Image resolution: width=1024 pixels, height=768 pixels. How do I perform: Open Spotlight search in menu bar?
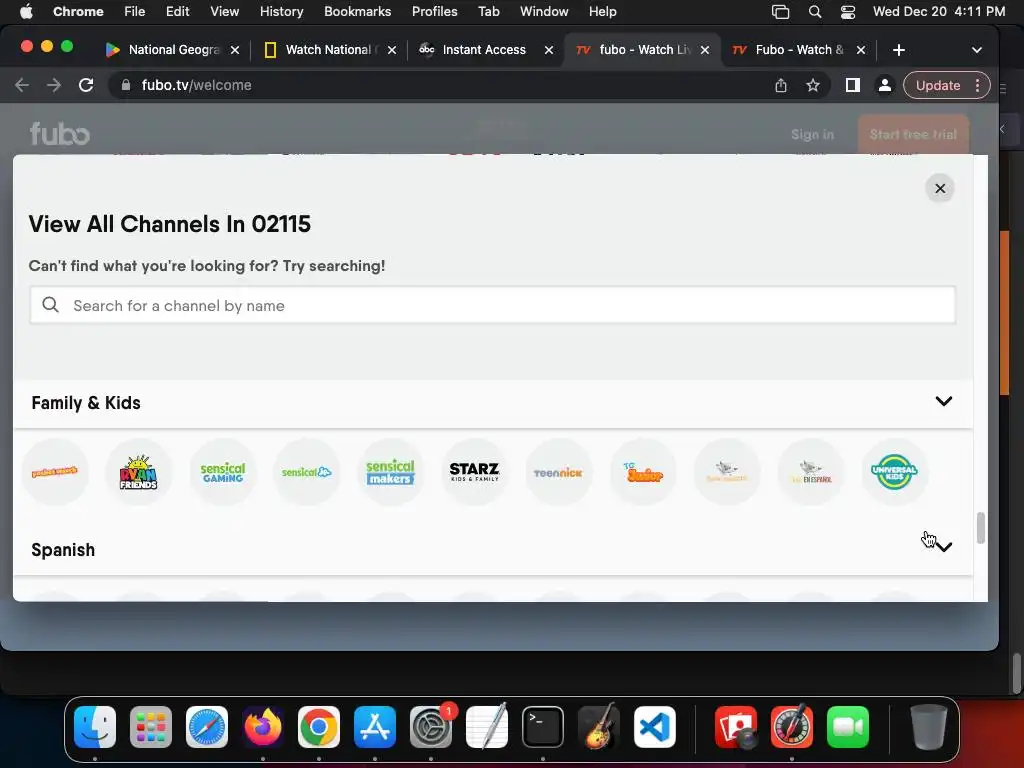pos(814,11)
